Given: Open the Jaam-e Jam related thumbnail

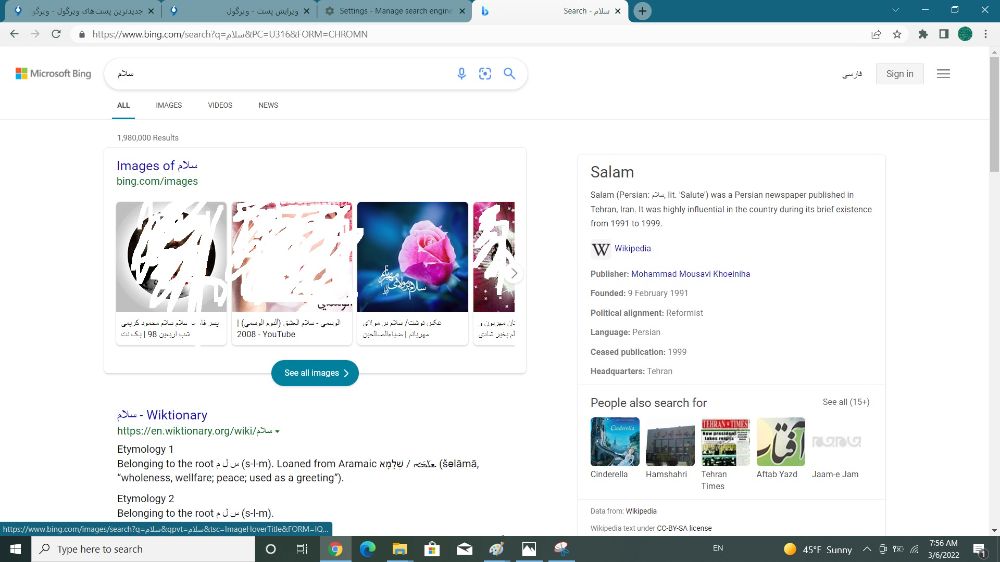Looking at the screenshot, I should (x=836, y=441).
